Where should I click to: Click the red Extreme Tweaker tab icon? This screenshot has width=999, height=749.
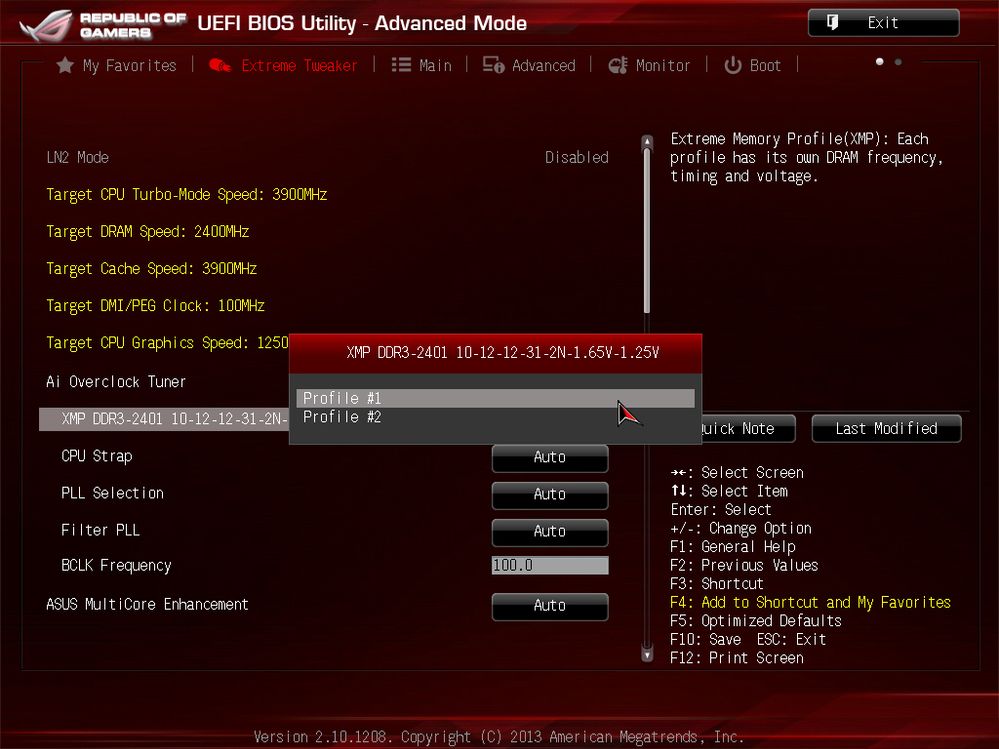(x=220, y=65)
